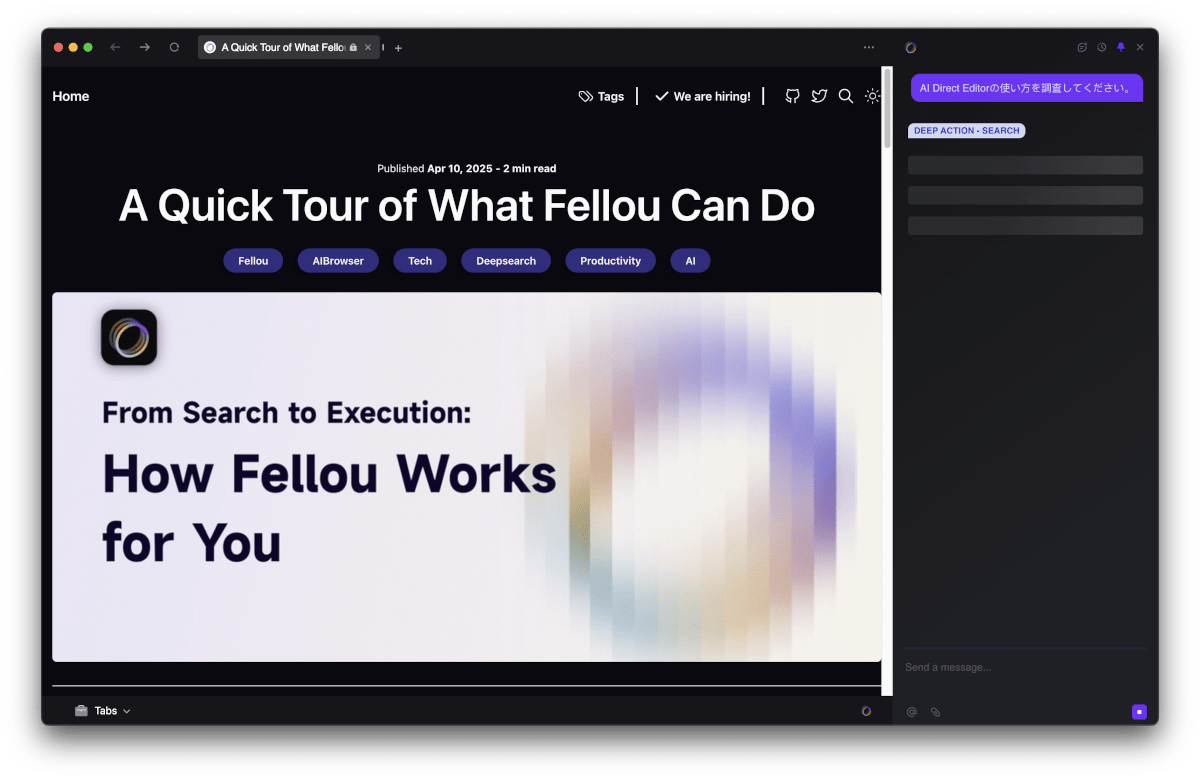Image resolution: width=1200 pixels, height=780 pixels.
Task: Open site search with the magnifier icon
Action: (x=846, y=96)
